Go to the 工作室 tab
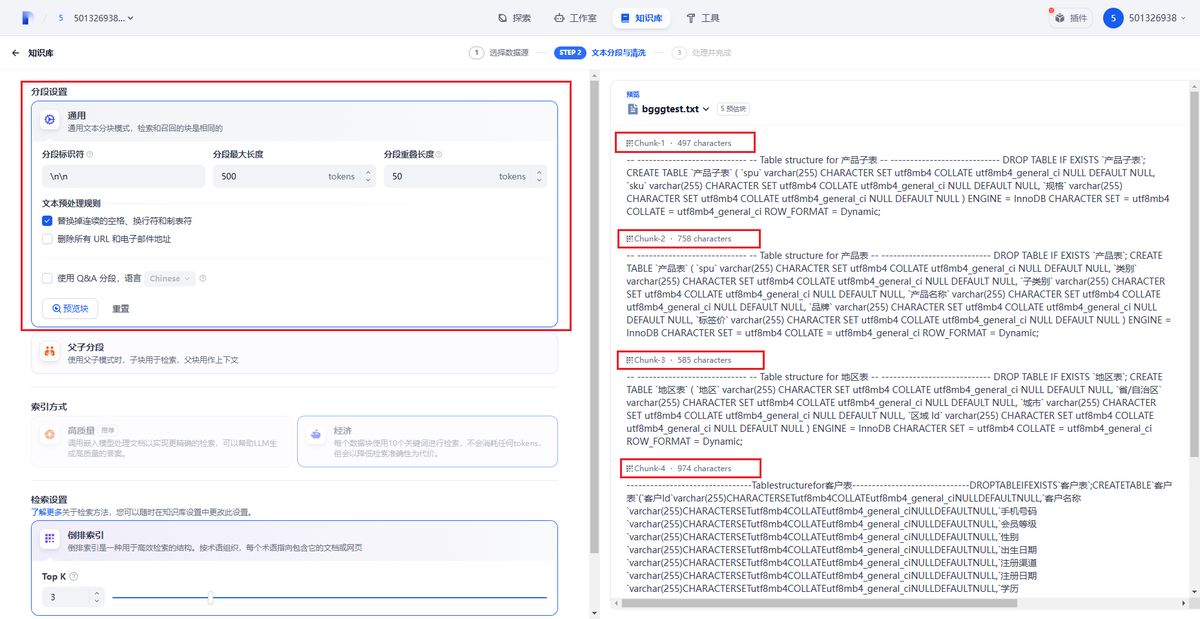The height and width of the screenshot is (619, 1200). (x=576, y=18)
